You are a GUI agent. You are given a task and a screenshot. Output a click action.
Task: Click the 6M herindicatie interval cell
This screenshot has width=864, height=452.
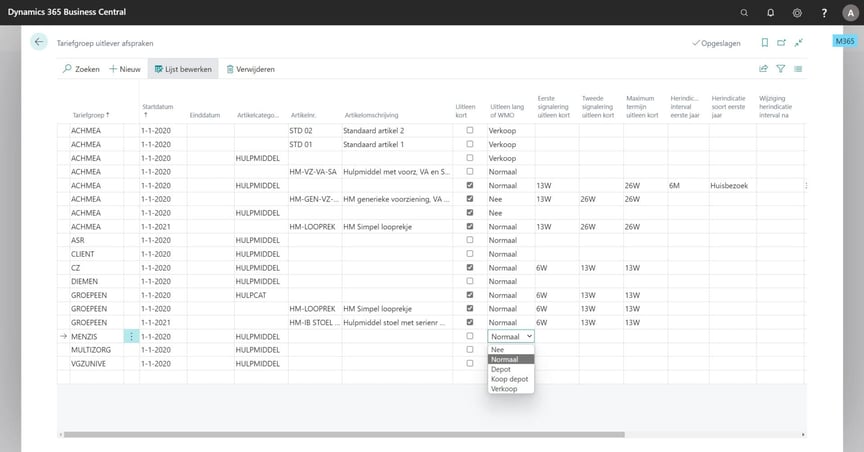(x=688, y=186)
